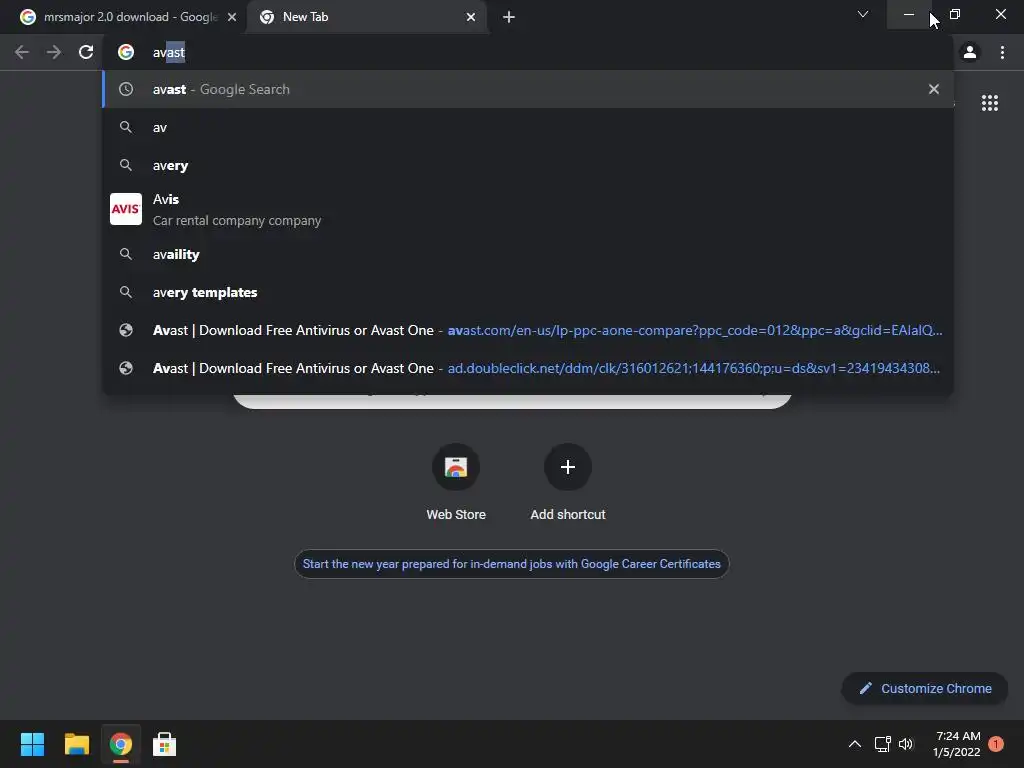Screen dimensions: 1024x768
Task: Open the Windows Start menu
Action: point(32,744)
